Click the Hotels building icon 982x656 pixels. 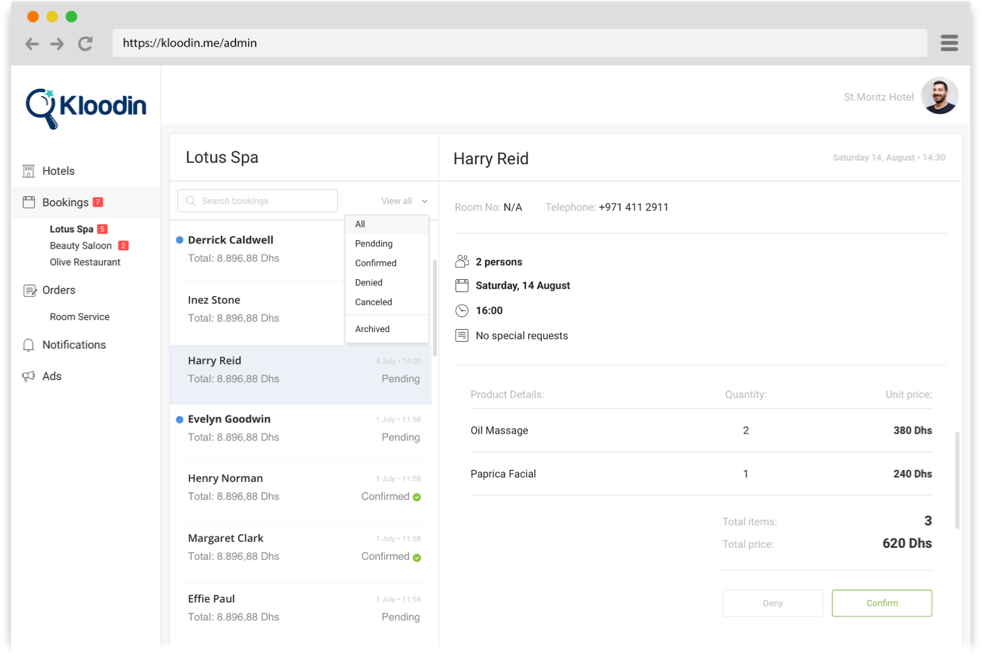click(x=29, y=171)
